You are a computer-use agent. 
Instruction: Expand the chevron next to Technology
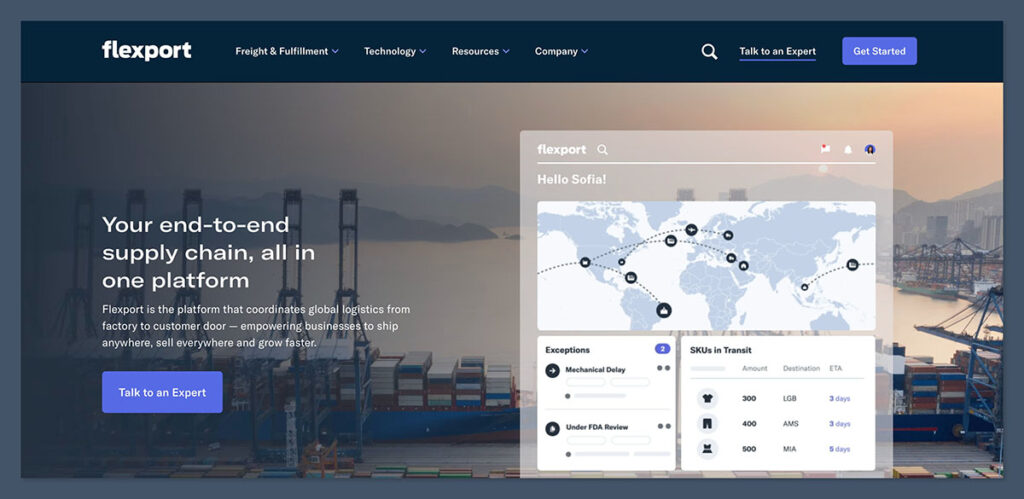423,51
